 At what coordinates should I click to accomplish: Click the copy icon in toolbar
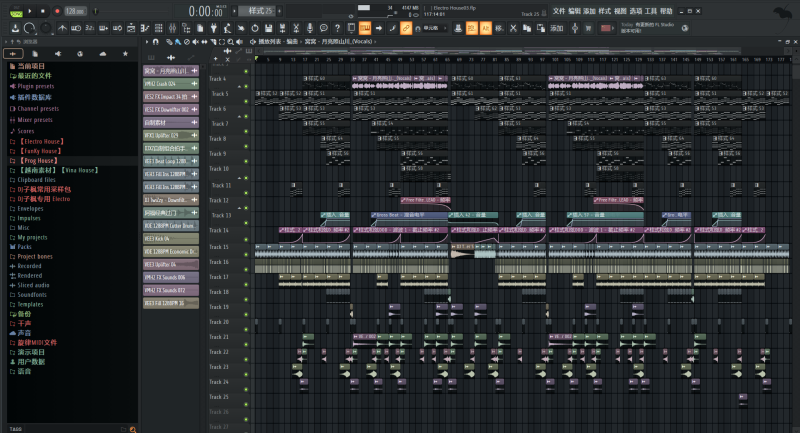527,28
